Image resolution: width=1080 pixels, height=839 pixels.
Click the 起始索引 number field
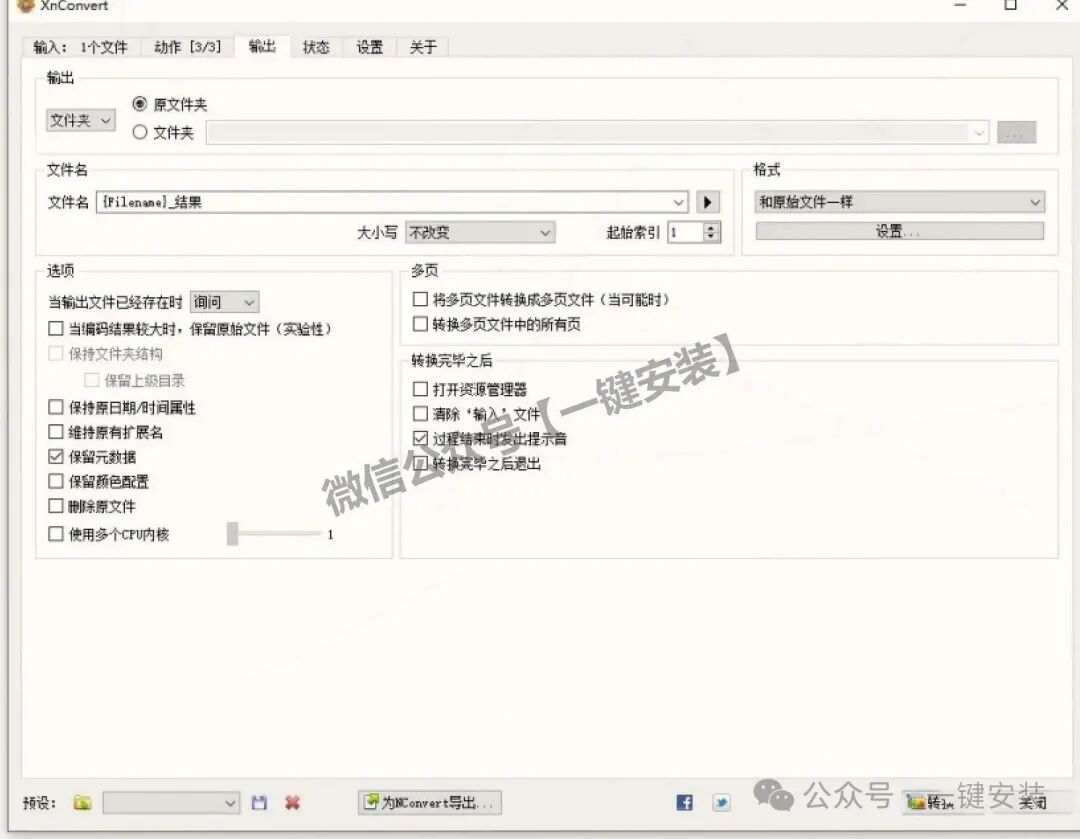point(686,233)
